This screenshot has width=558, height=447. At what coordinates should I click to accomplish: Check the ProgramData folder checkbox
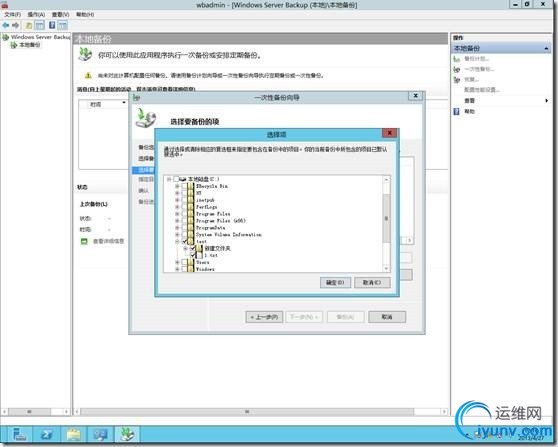(184, 228)
